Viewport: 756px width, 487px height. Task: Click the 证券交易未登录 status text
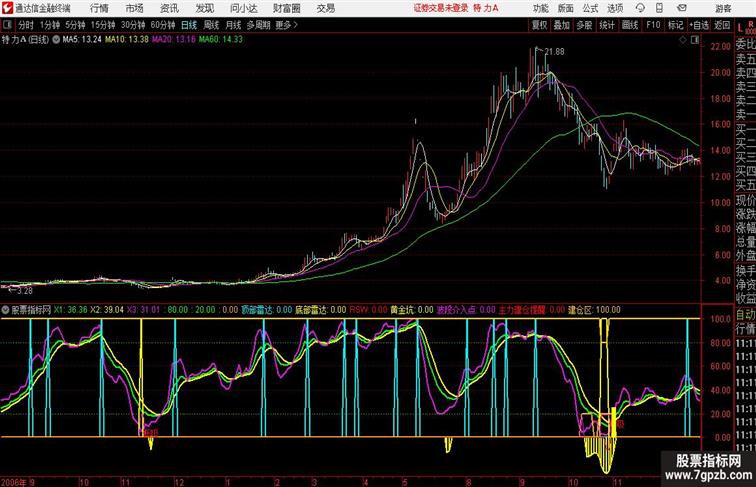click(441, 8)
